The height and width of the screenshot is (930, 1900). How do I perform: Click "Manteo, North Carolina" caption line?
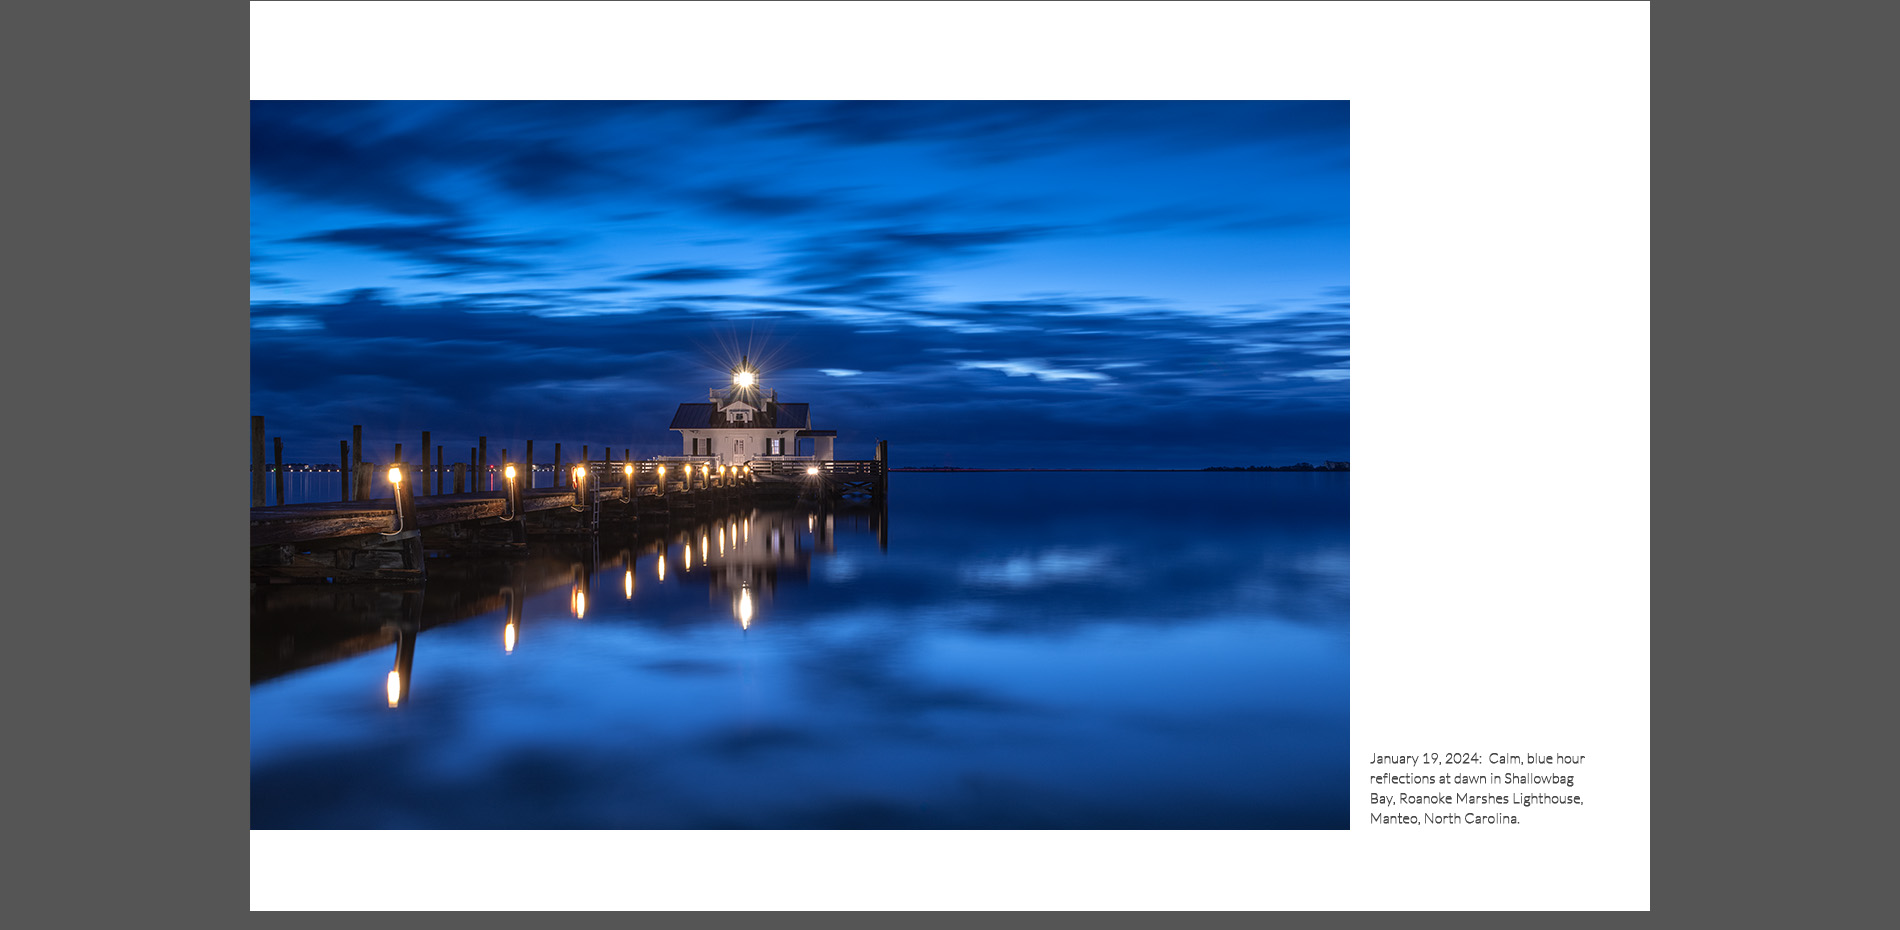(1444, 818)
